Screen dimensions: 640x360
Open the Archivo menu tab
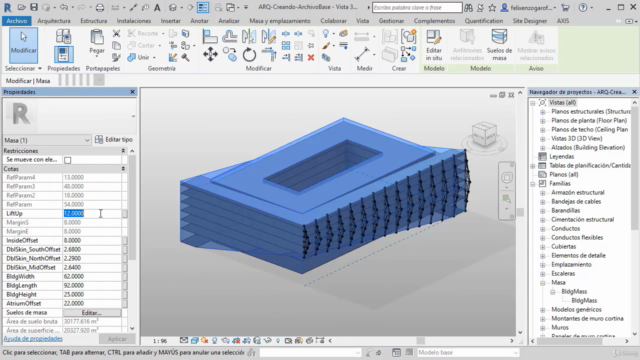pyautogui.click(x=17, y=20)
